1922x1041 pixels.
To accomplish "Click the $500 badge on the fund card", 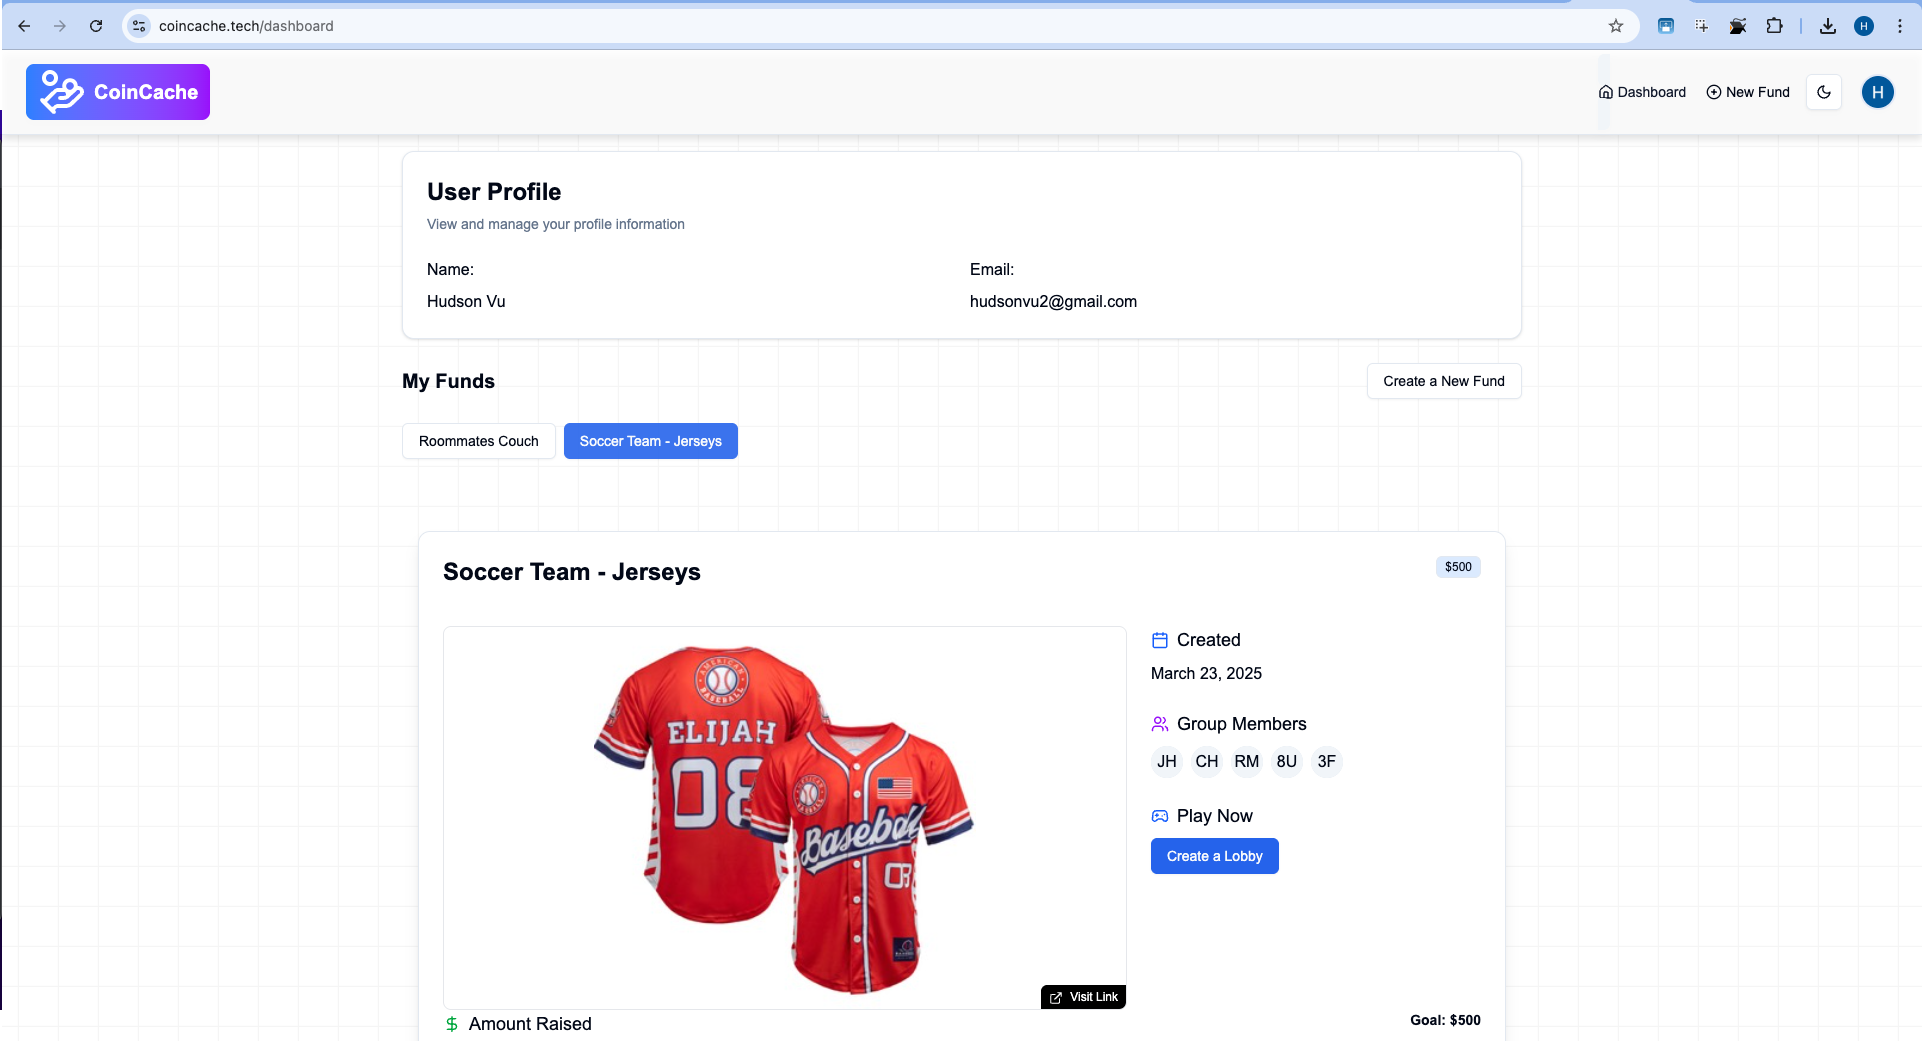I will [x=1458, y=567].
